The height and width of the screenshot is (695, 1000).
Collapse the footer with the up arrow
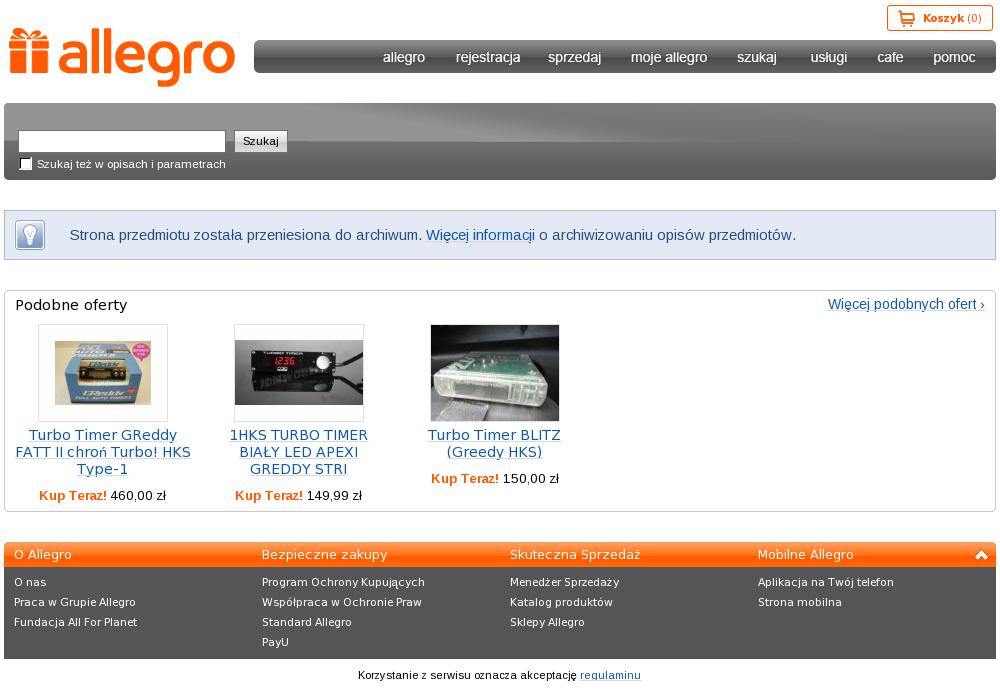pyautogui.click(x=982, y=555)
